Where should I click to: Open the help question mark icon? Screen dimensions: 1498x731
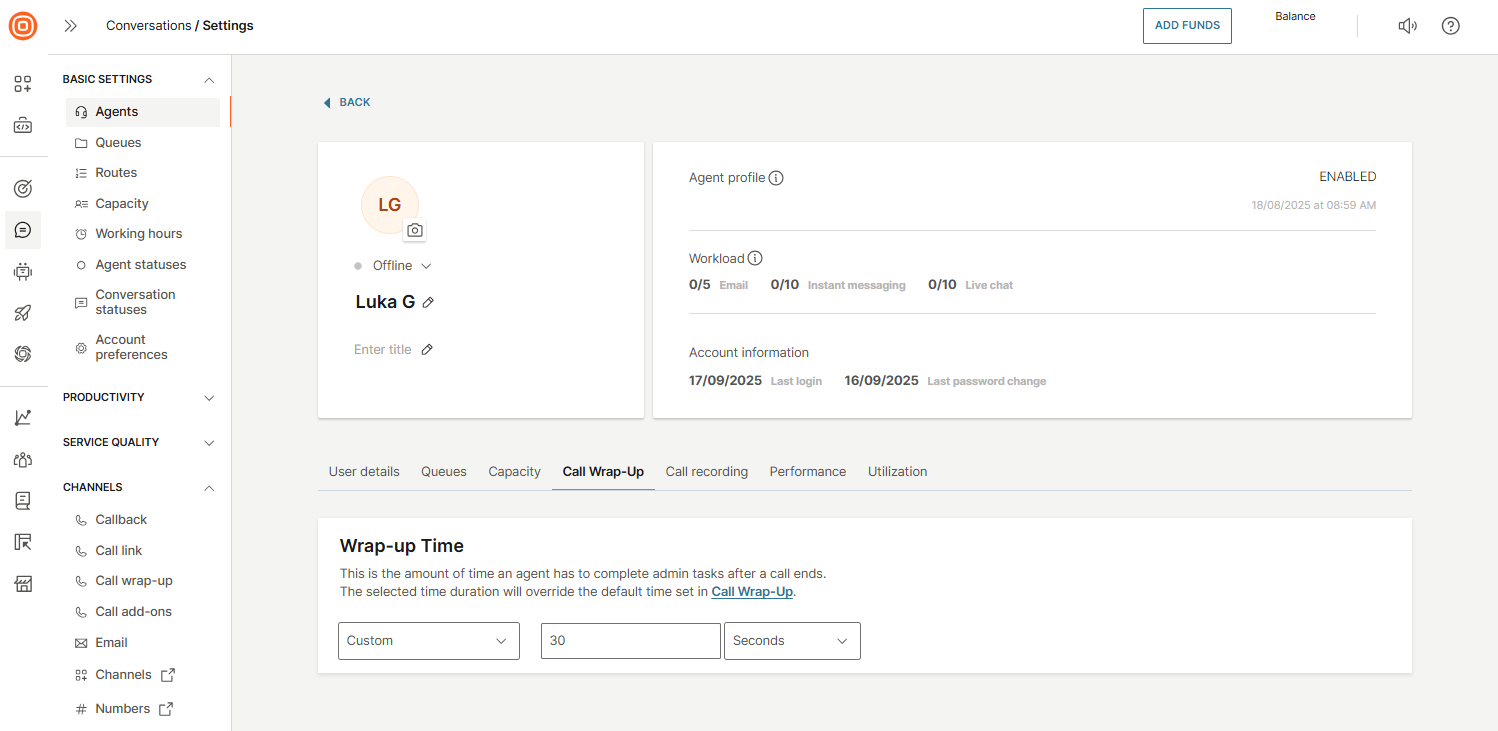click(1450, 26)
